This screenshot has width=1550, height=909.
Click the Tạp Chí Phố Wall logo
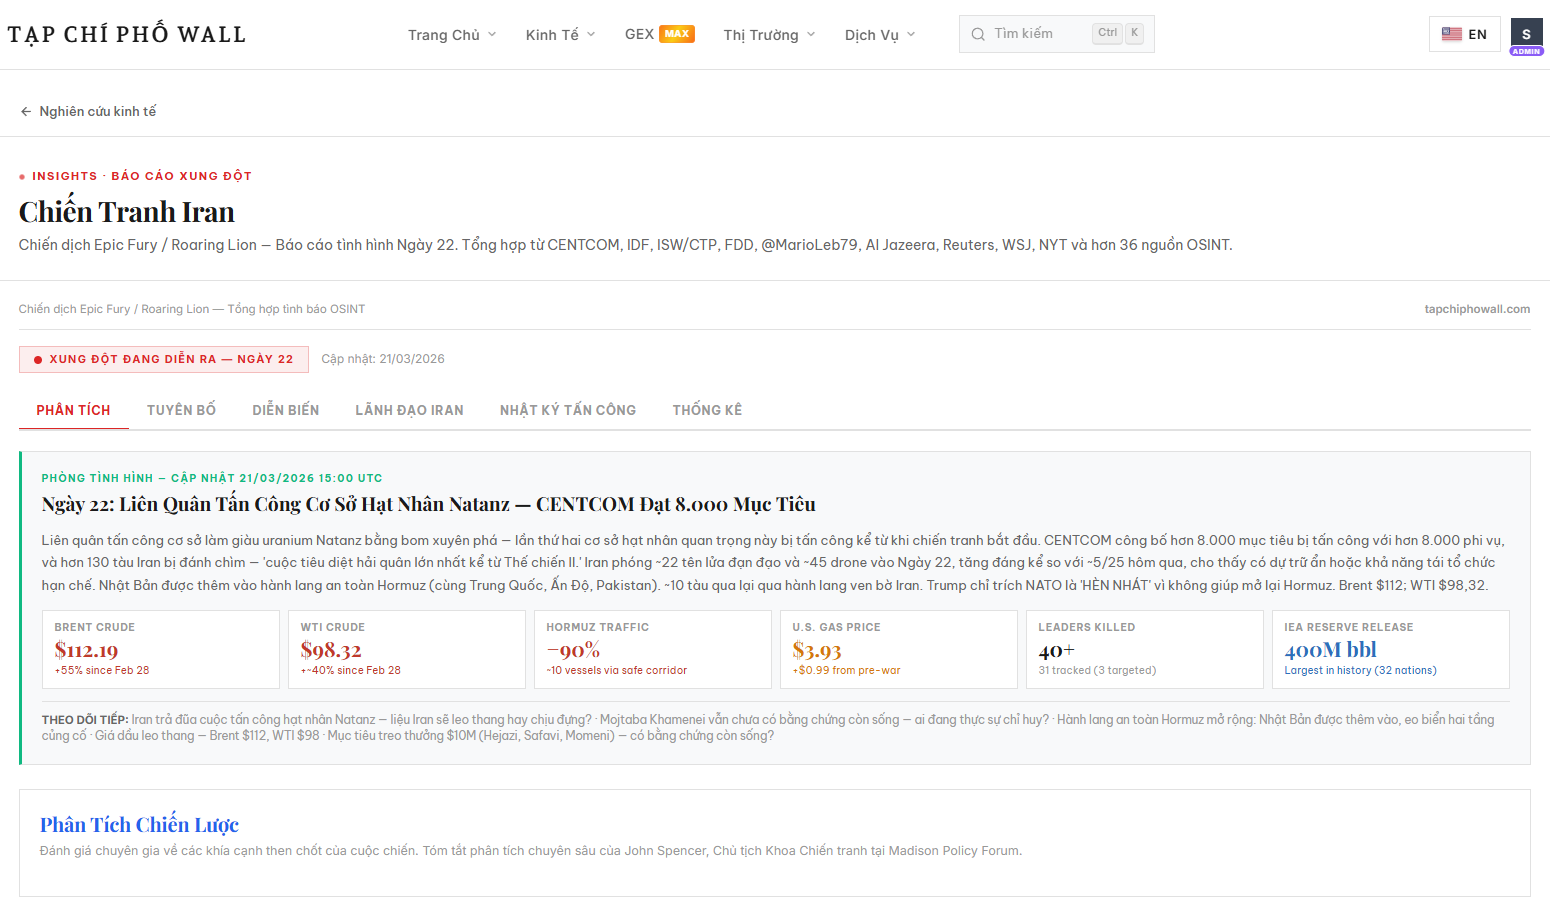coord(127,35)
